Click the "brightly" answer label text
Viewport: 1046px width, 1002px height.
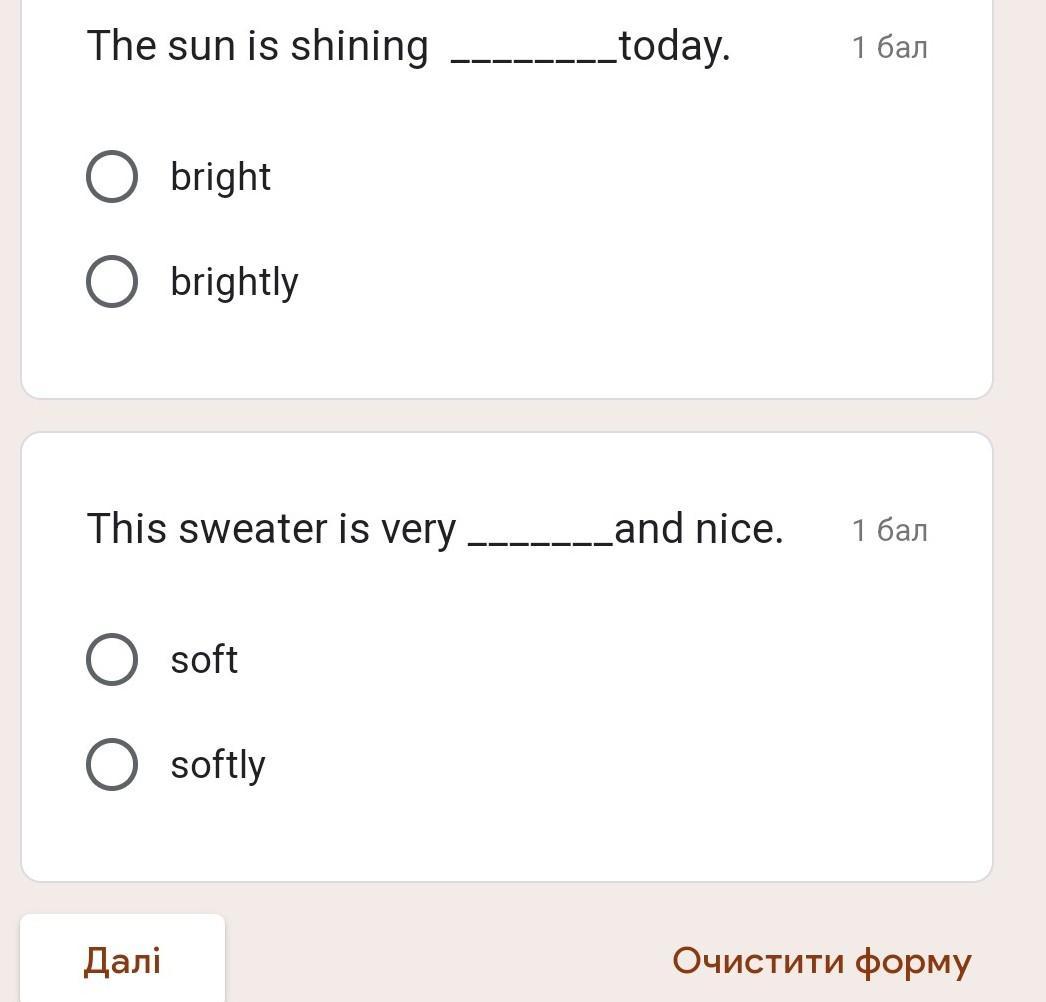(x=234, y=282)
